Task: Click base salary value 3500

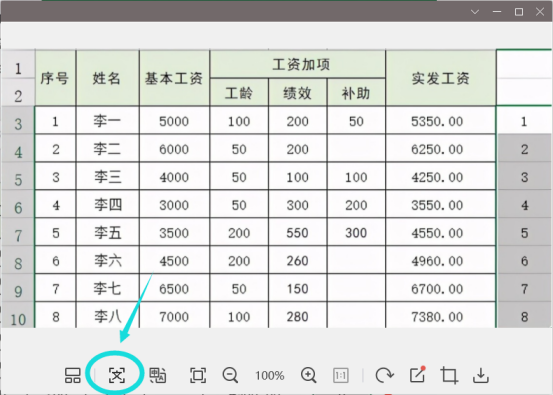Action: (174, 232)
